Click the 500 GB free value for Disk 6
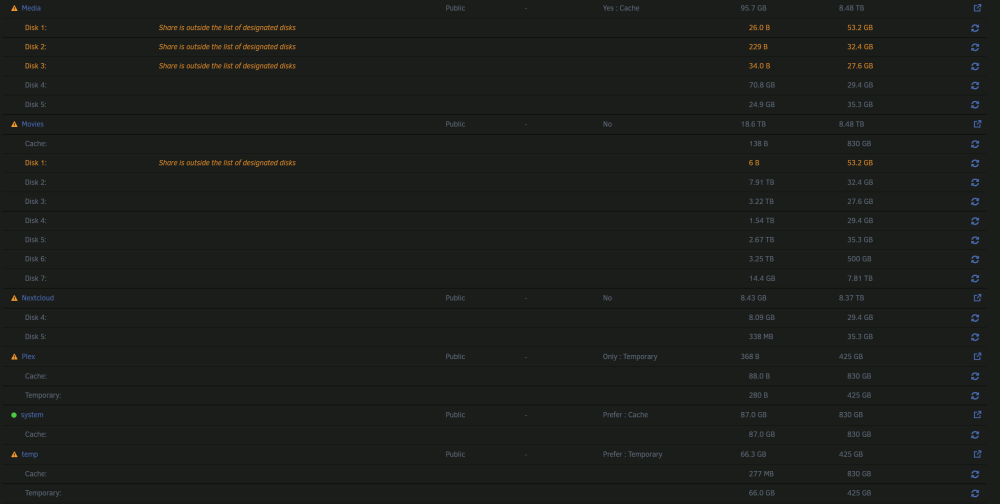This screenshot has height=504, width=1000. tap(859, 259)
